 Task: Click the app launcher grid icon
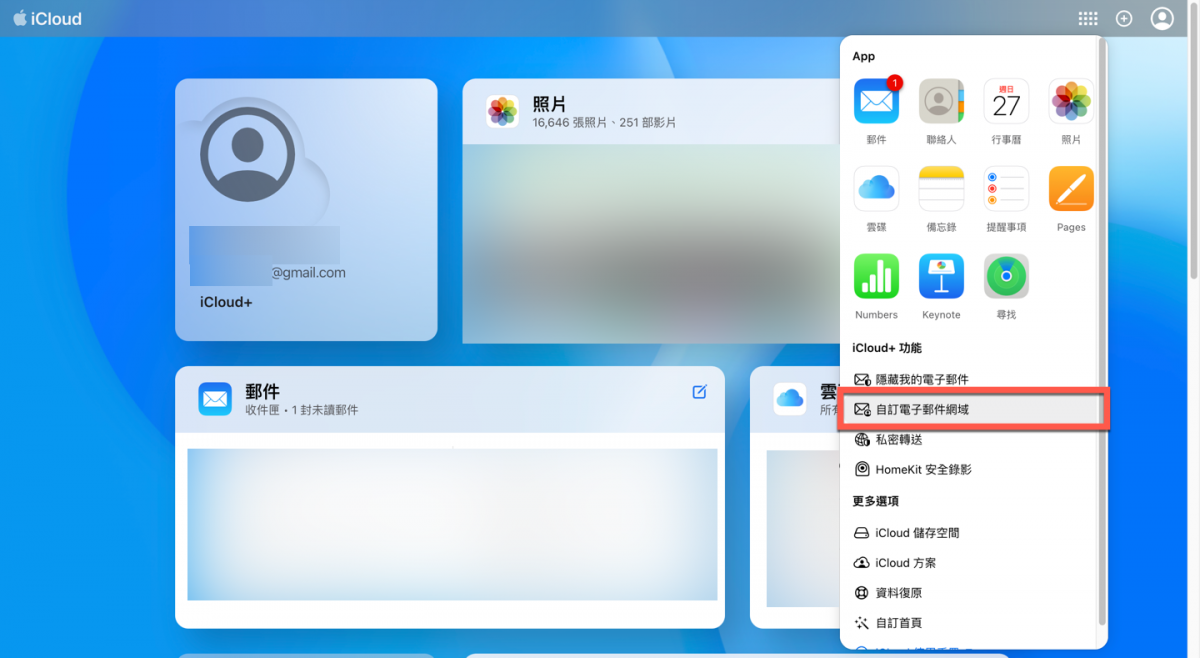(1088, 19)
